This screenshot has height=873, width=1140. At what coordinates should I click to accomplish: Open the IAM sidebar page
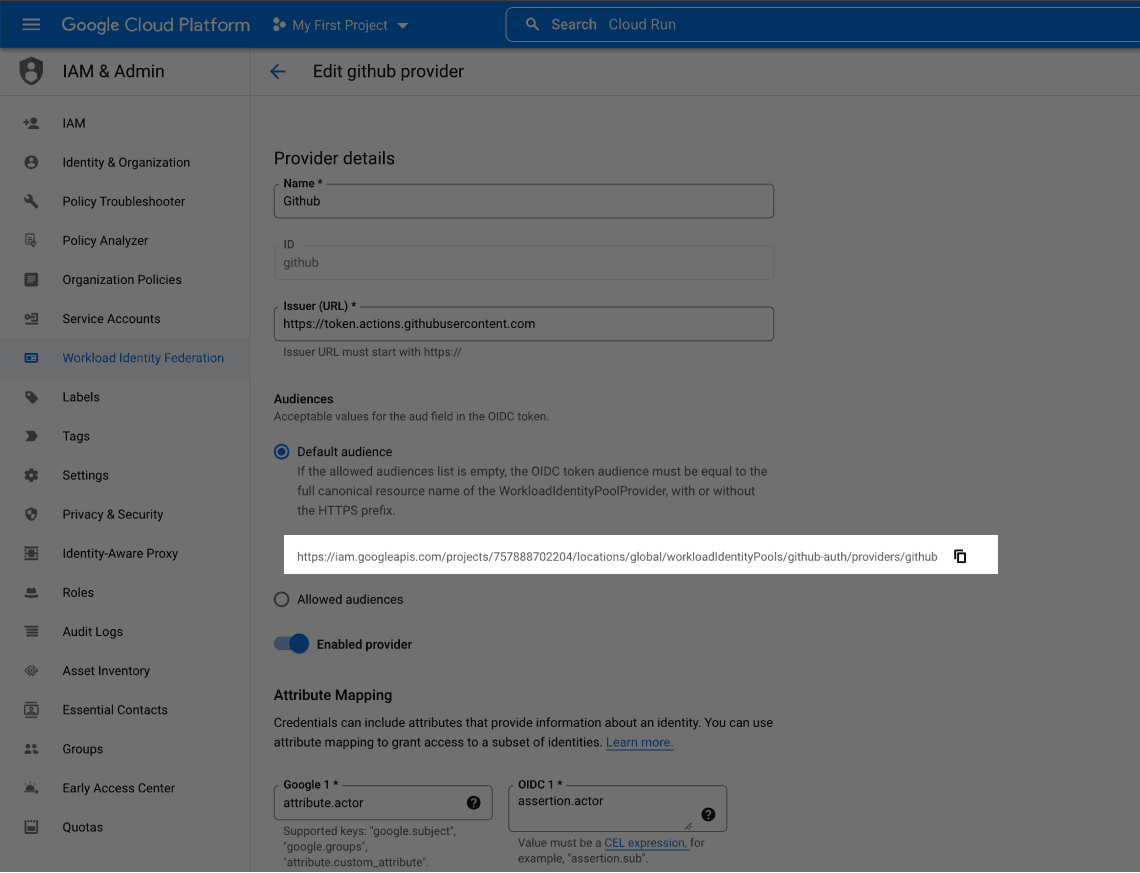[73, 123]
